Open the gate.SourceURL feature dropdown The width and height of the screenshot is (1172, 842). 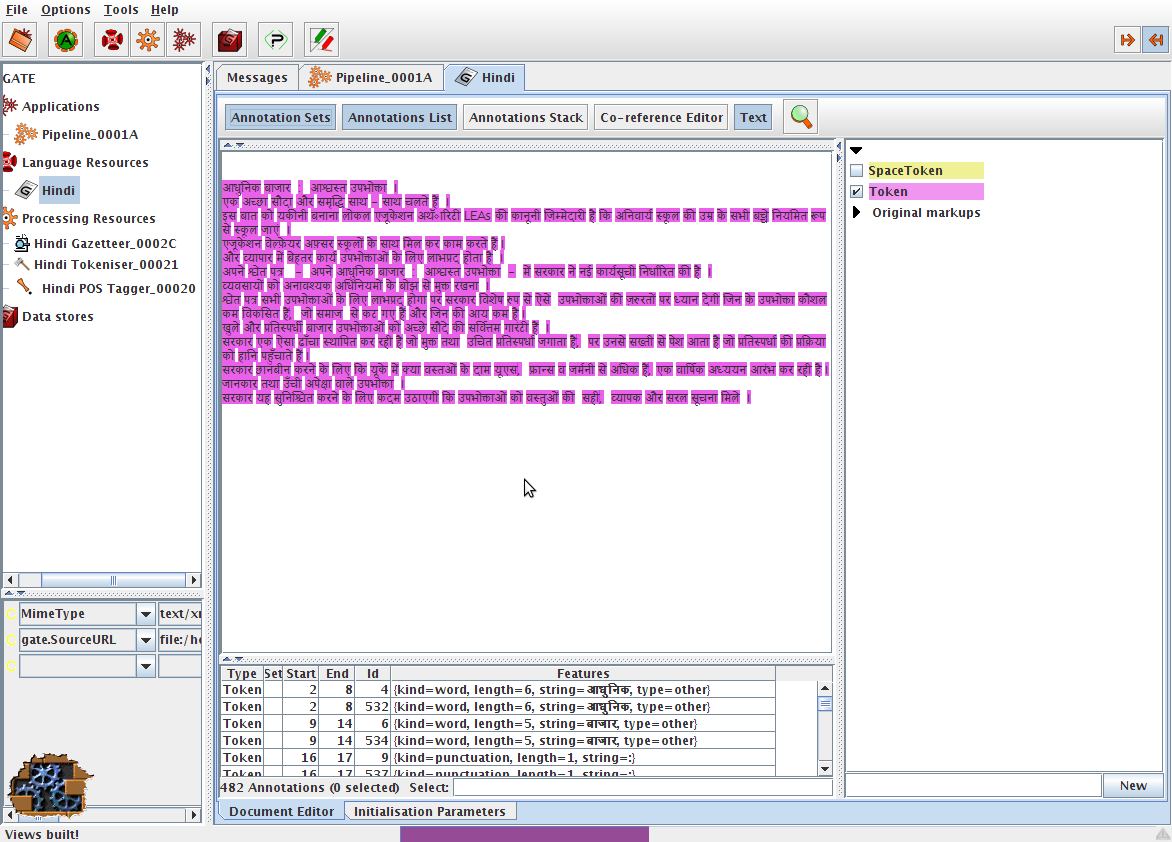pos(146,640)
